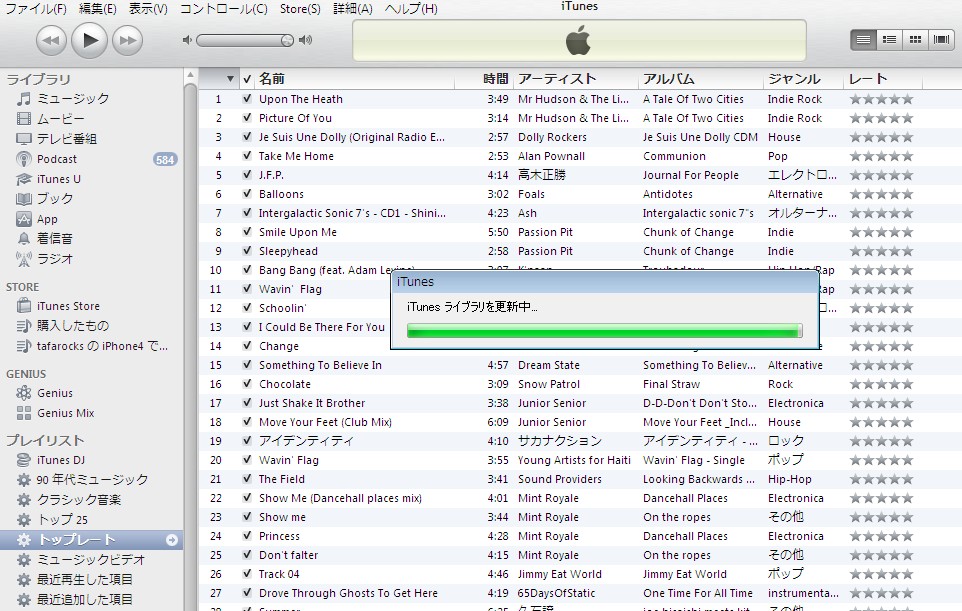The height and width of the screenshot is (611, 962).
Task: Open コントロール(C) menu
Action: point(223,9)
